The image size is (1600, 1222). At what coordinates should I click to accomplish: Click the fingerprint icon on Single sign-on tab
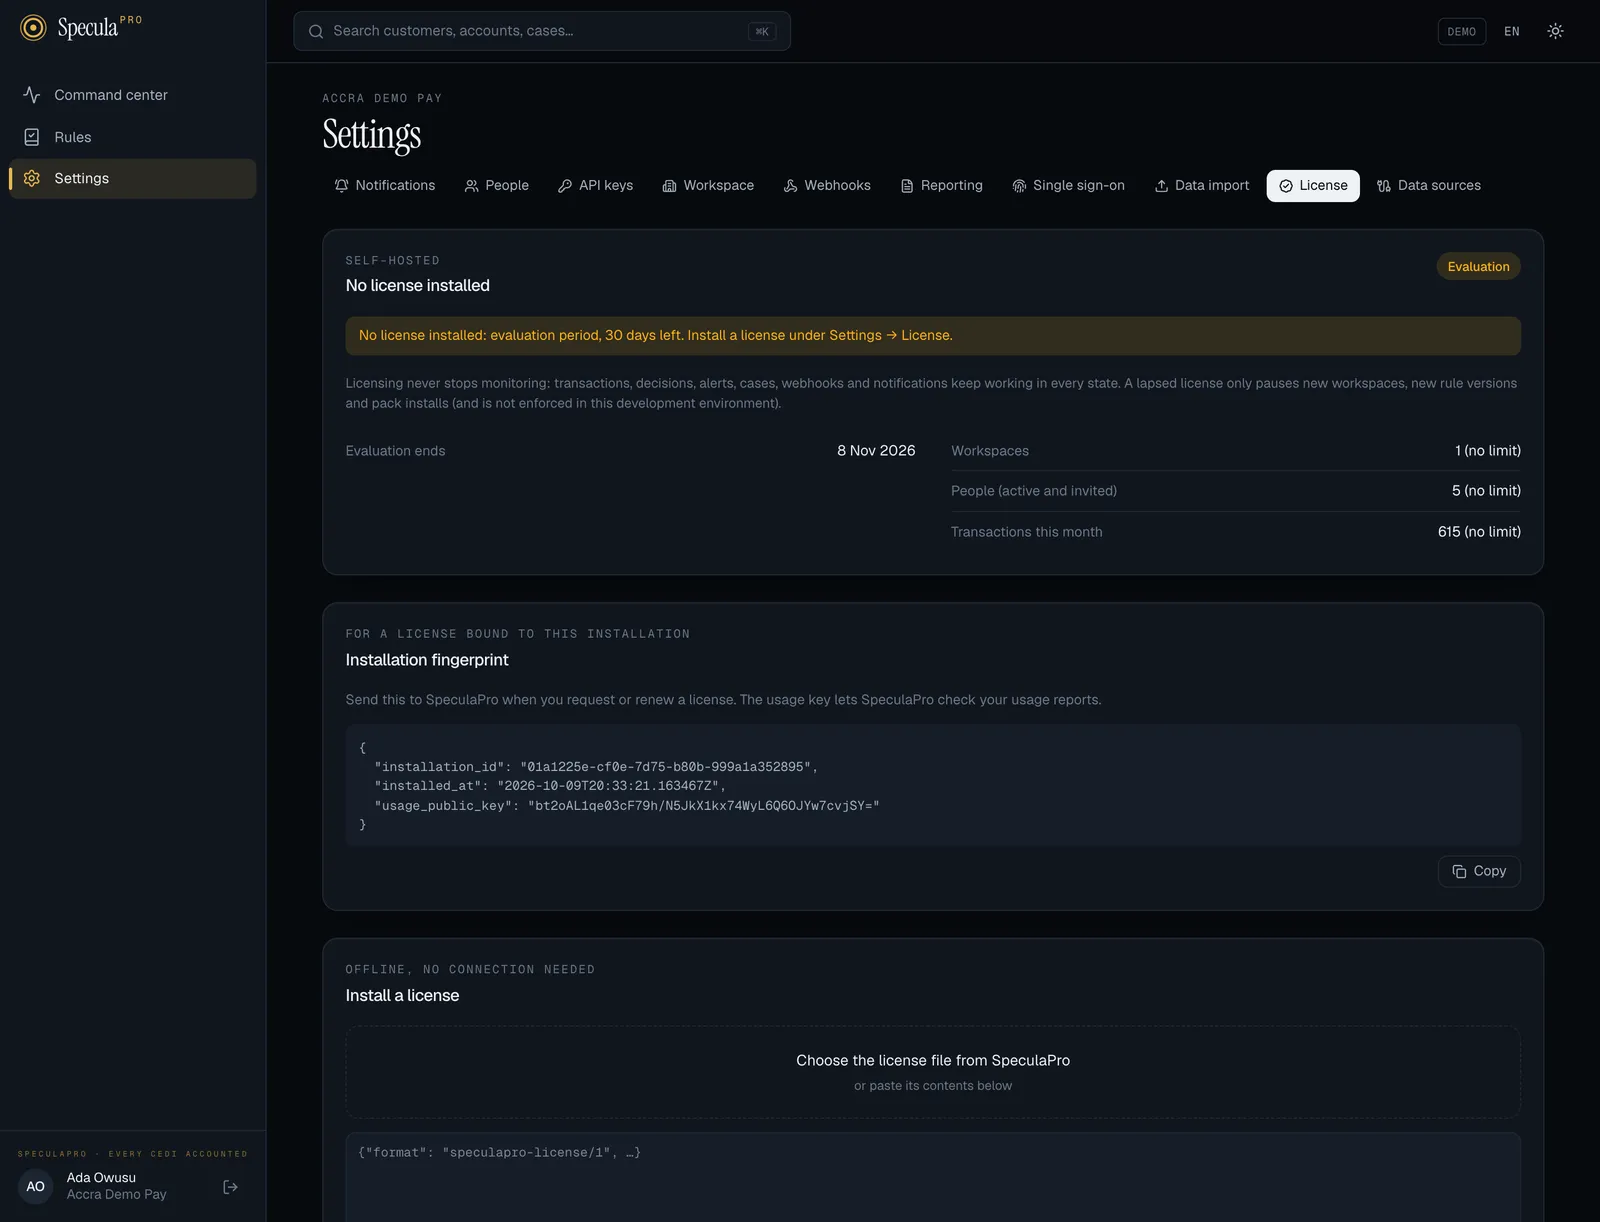coord(1019,186)
